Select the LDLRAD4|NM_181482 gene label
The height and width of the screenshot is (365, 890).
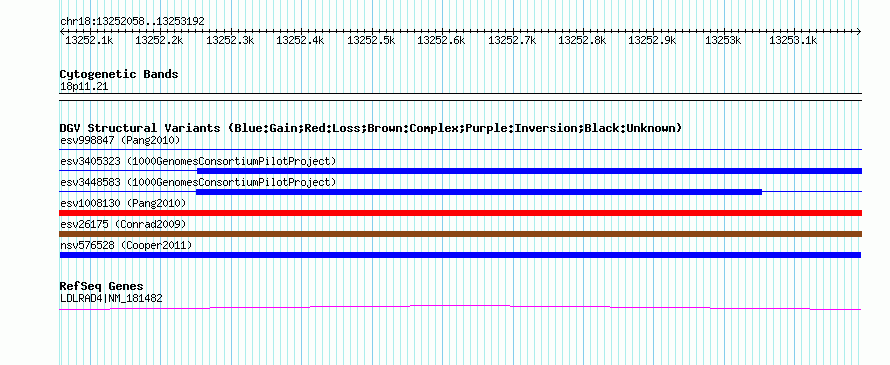(x=111, y=297)
